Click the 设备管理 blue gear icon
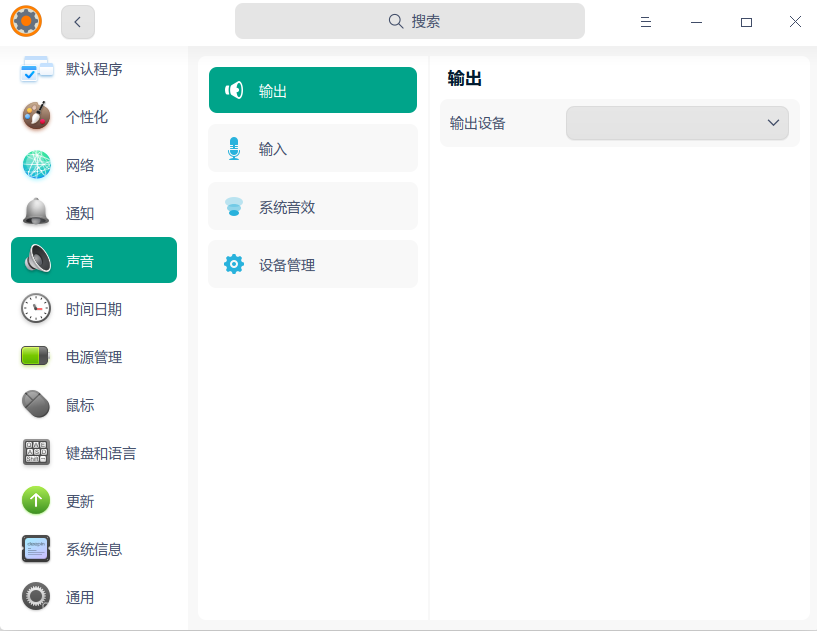 (234, 264)
